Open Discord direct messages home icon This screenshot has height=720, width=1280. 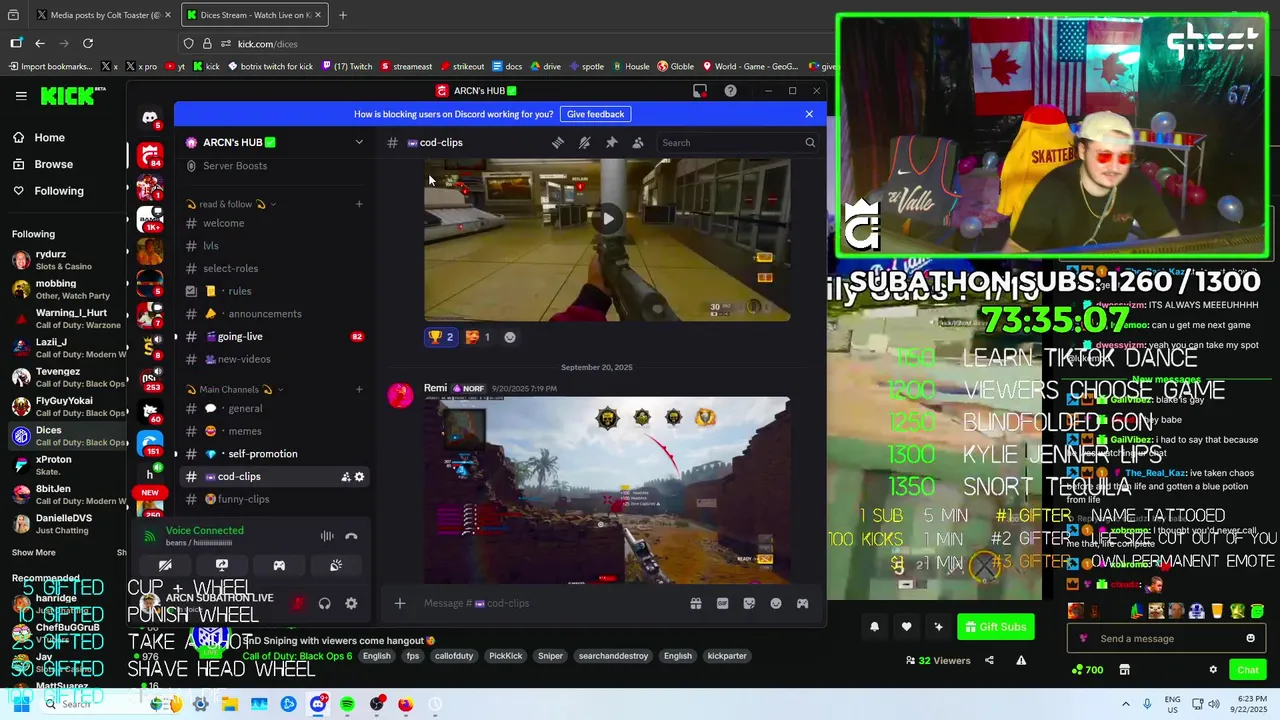[150, 118]
